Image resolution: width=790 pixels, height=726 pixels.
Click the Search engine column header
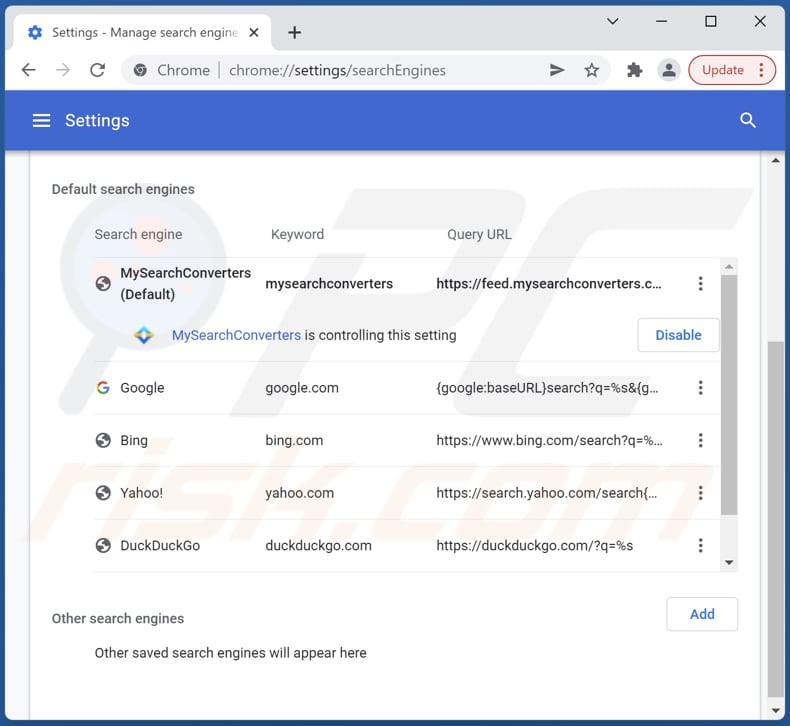(x=139, y=235)
